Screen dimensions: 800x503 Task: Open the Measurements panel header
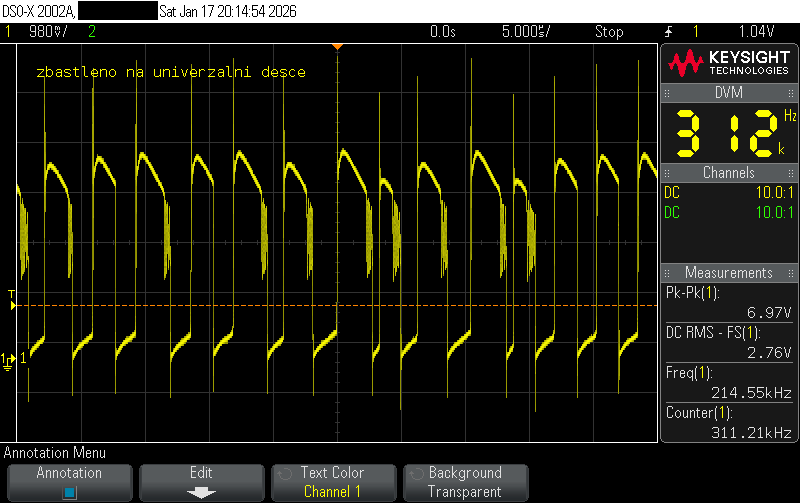coord(728,273)
